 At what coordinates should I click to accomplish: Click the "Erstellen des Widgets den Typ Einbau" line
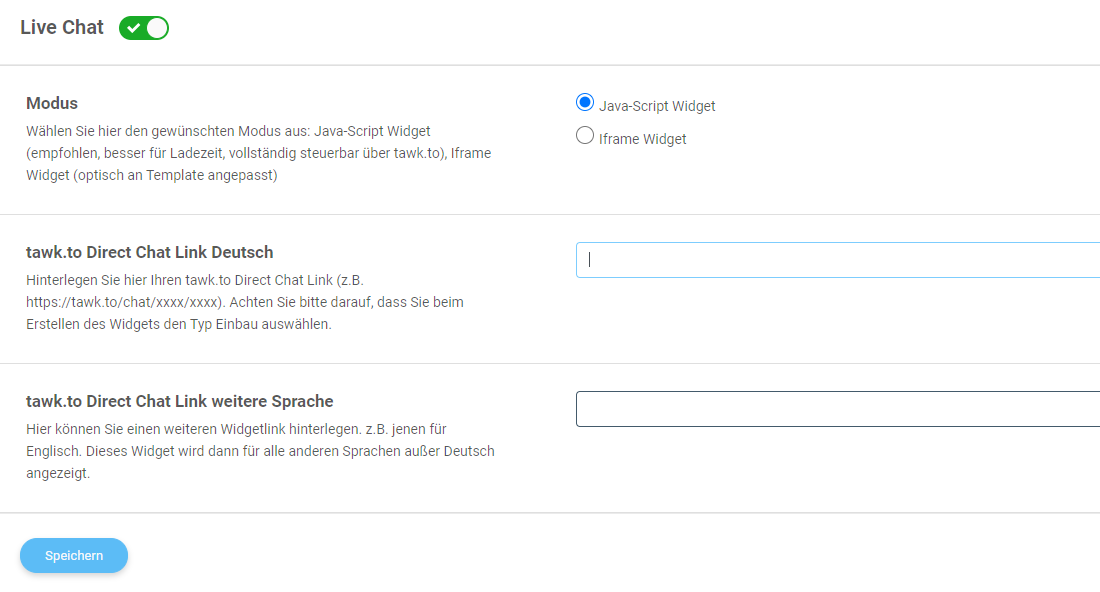pyautogui.click(x=178, y=324)
